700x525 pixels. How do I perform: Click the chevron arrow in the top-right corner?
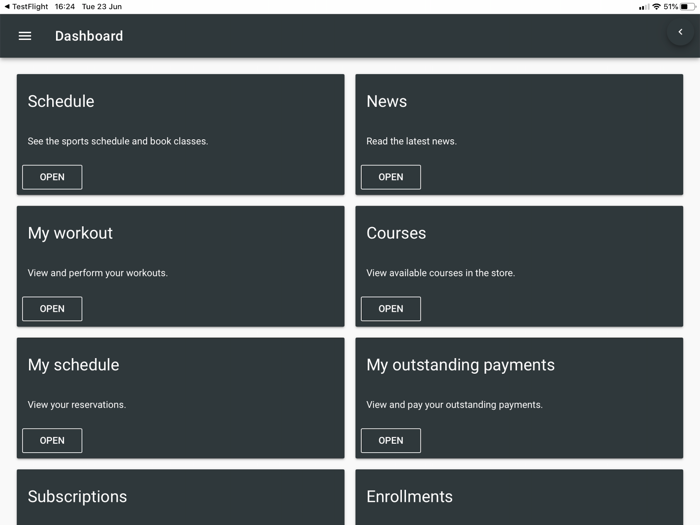click(x=680, y=32)
